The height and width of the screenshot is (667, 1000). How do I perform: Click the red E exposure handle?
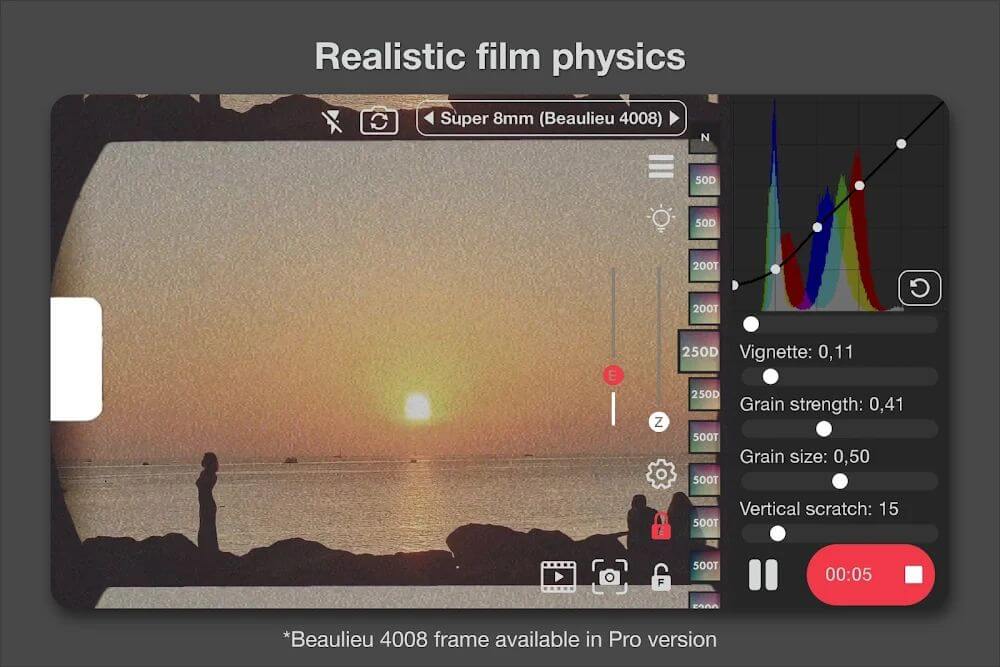point(613,376)
